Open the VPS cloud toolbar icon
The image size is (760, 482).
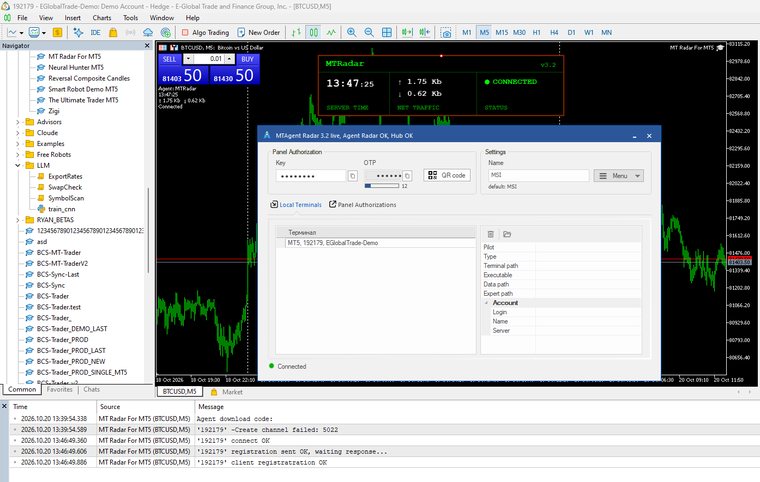[148, 32]
